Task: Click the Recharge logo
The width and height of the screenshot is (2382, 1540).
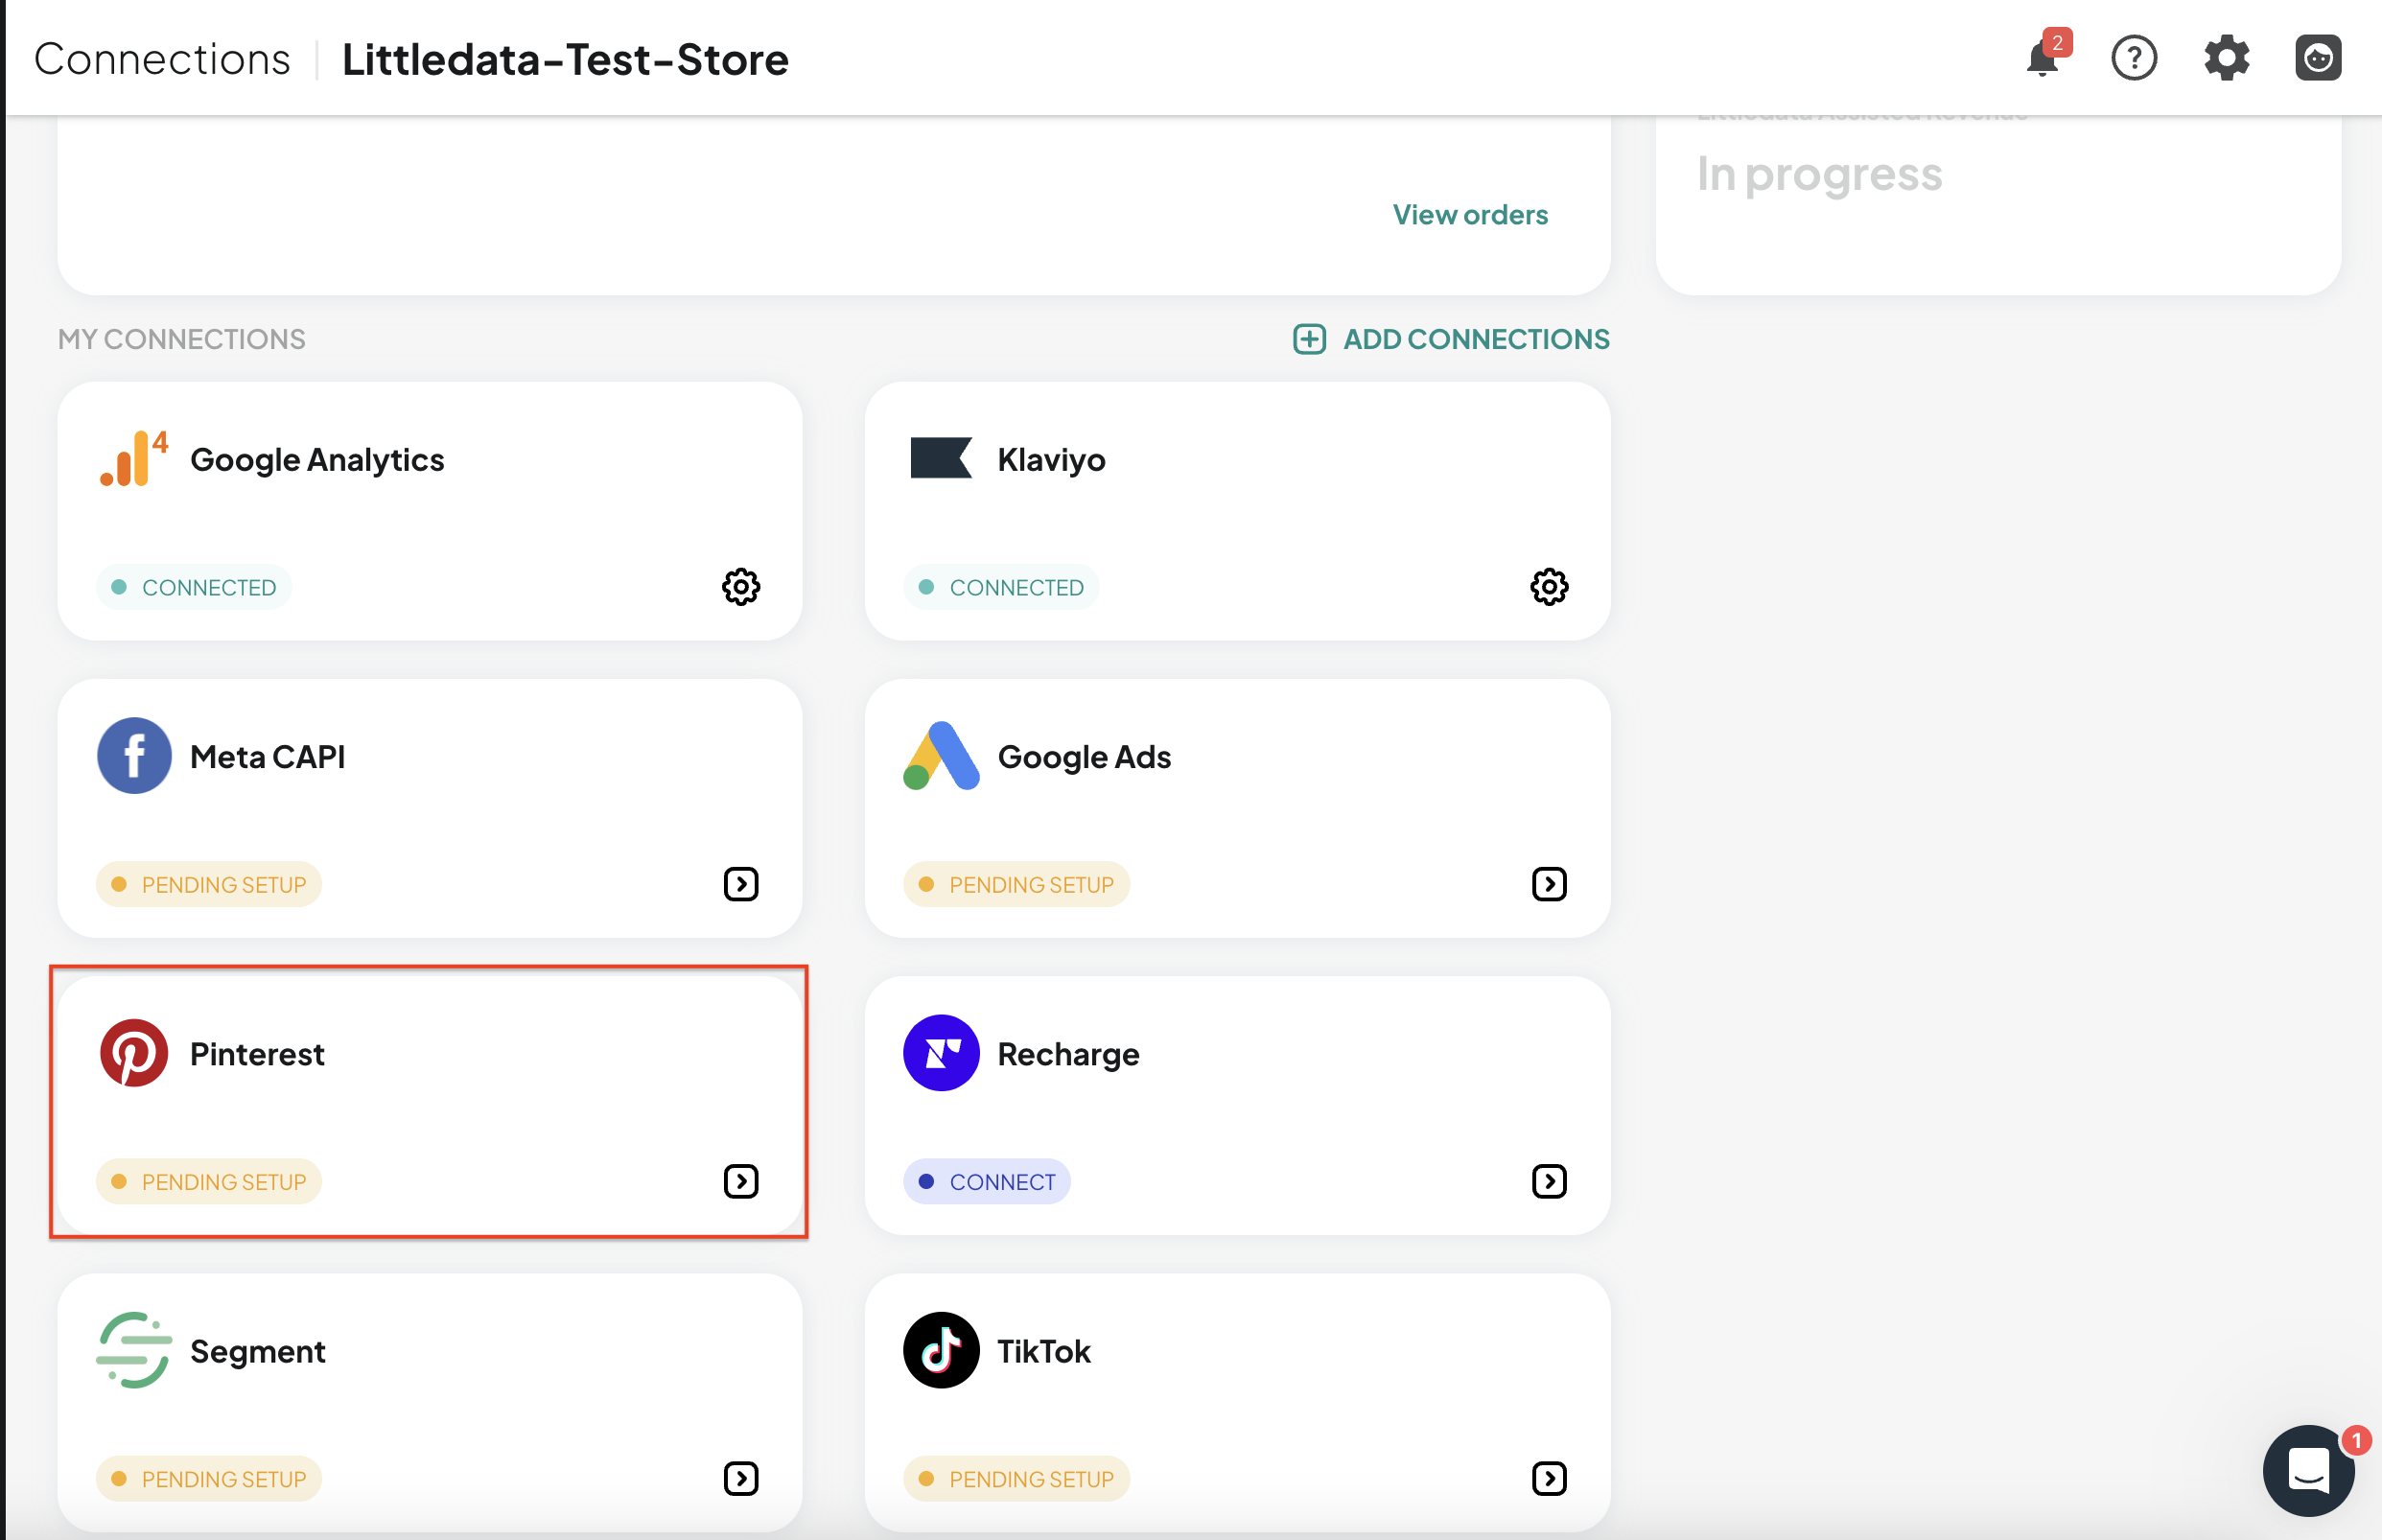Action: (941, 1052)
